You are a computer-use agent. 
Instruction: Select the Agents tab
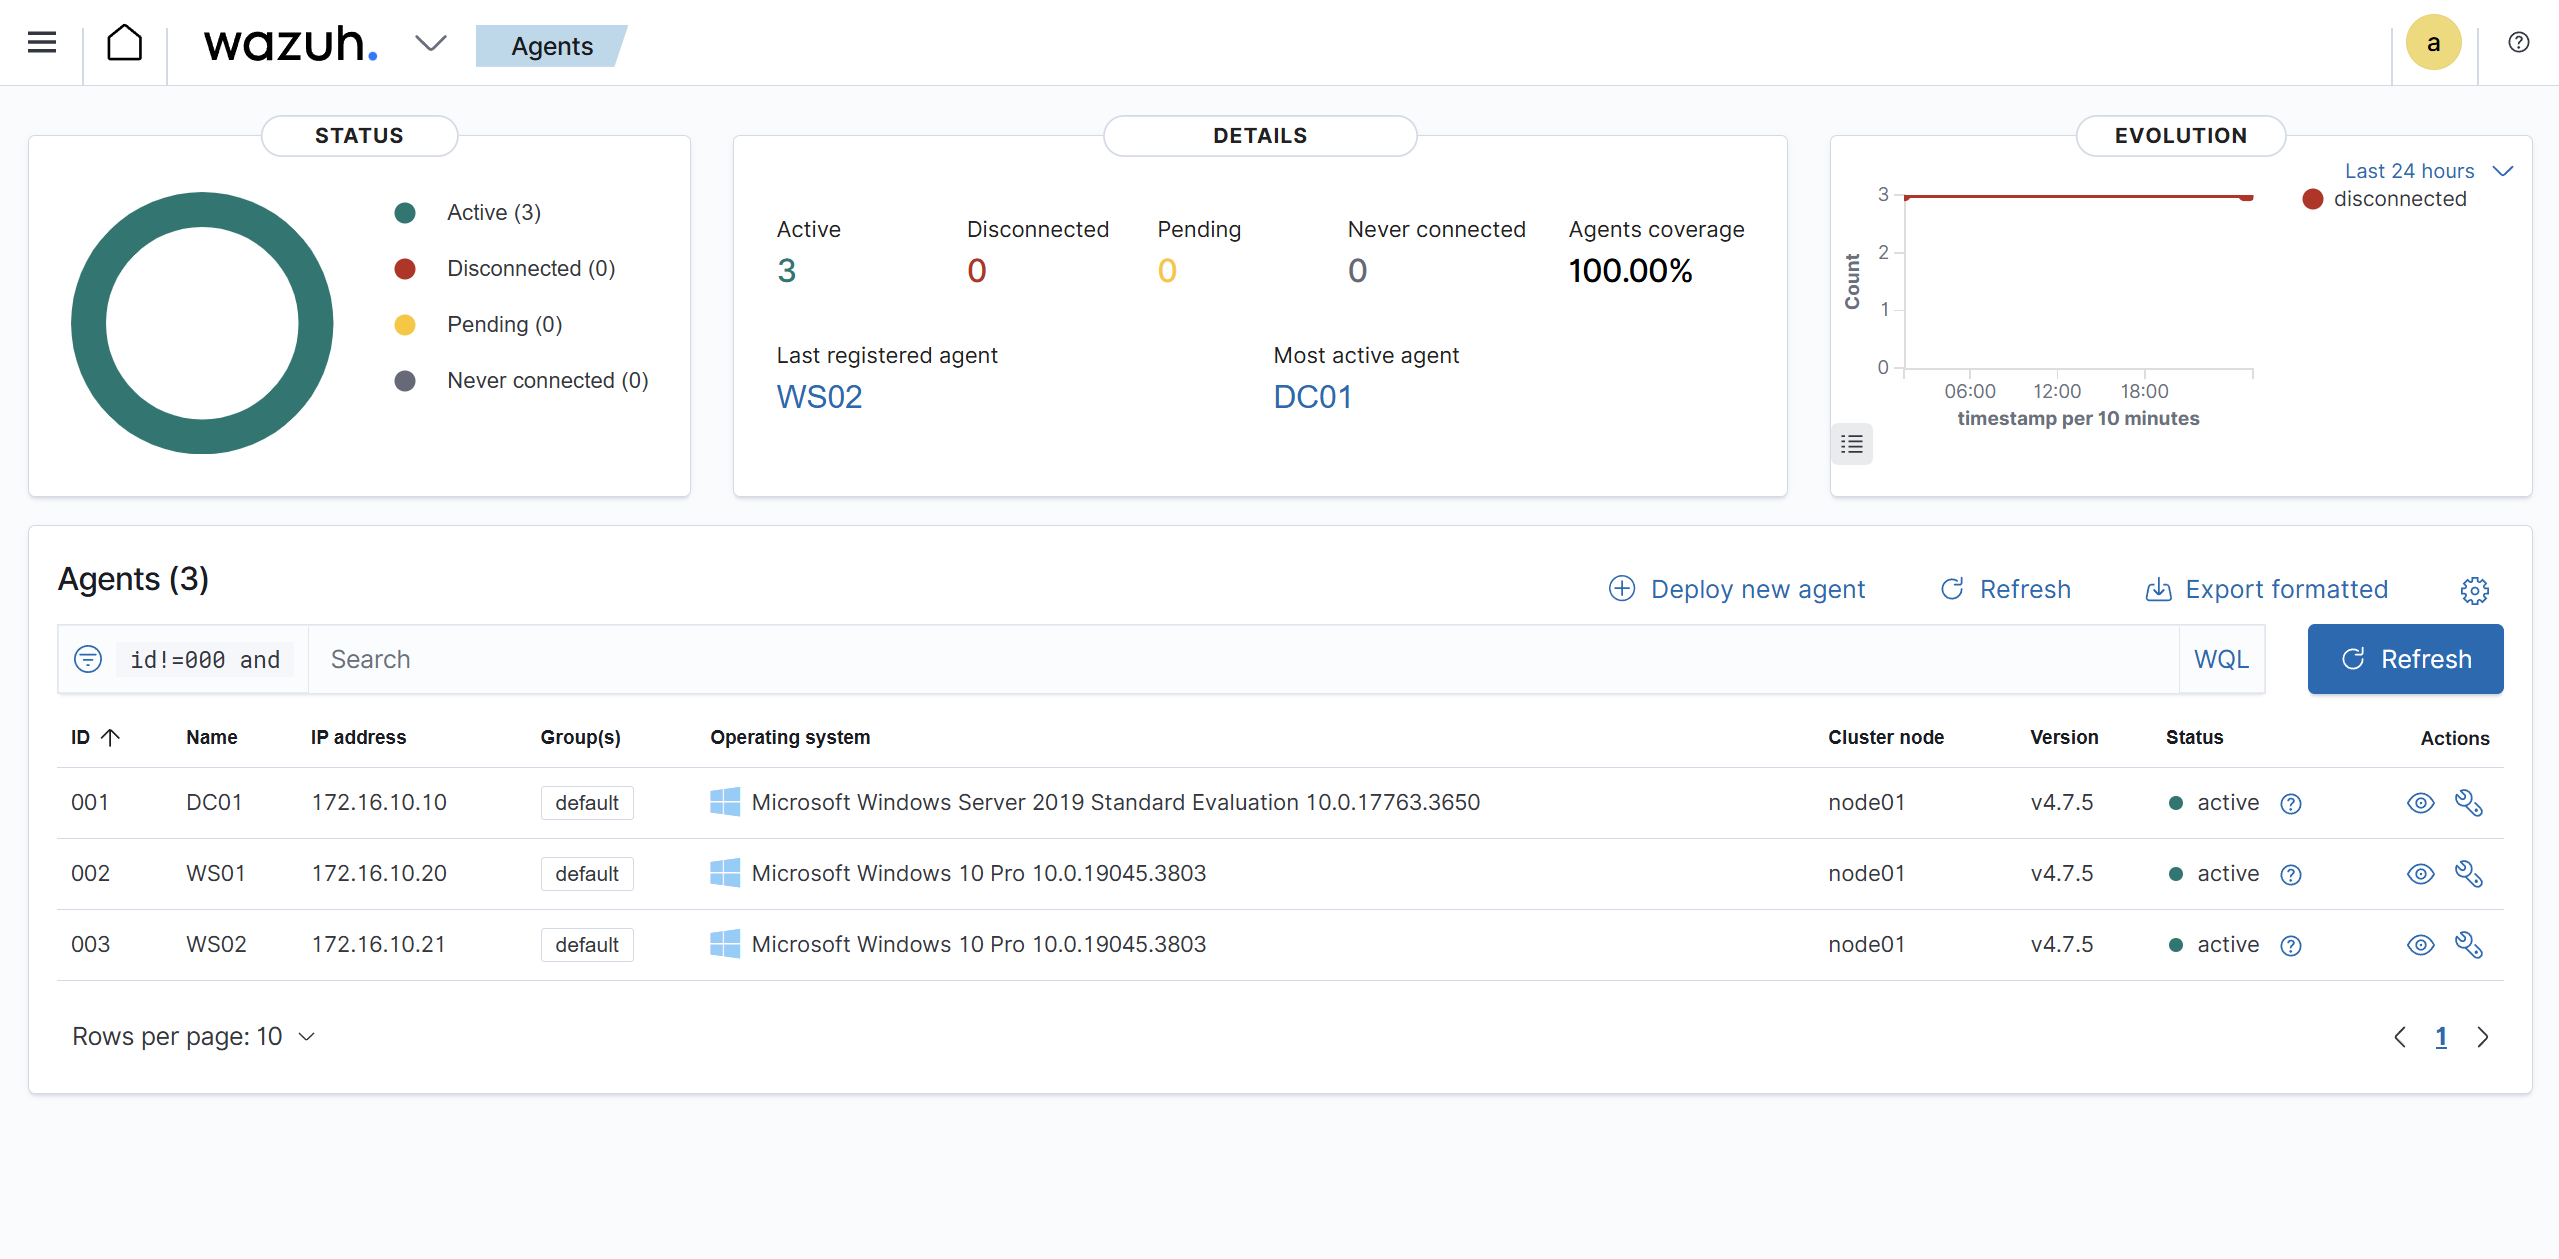[552, 46]
